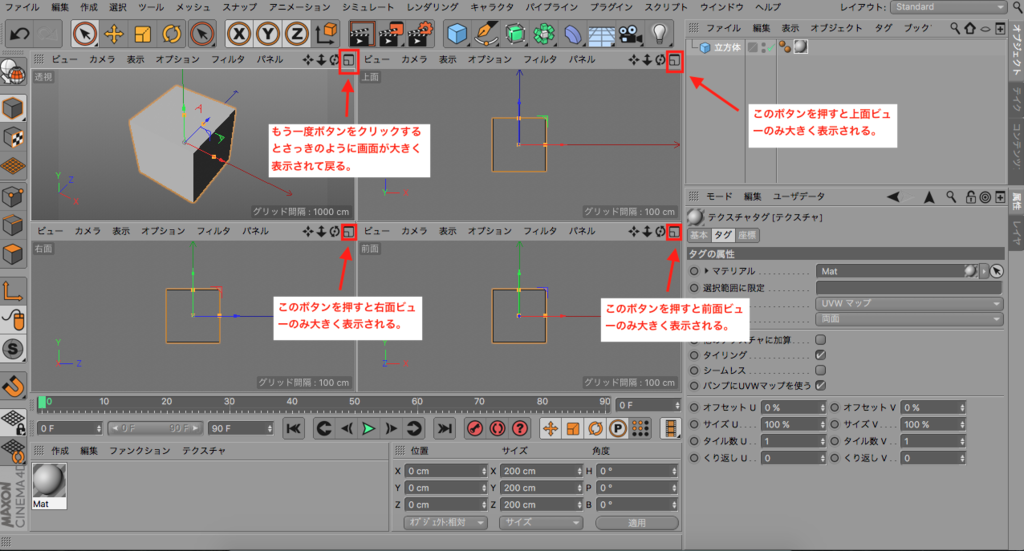Open the attribute manager モード menu
The image size is (1024, 551).
click(x=718, y=197)
